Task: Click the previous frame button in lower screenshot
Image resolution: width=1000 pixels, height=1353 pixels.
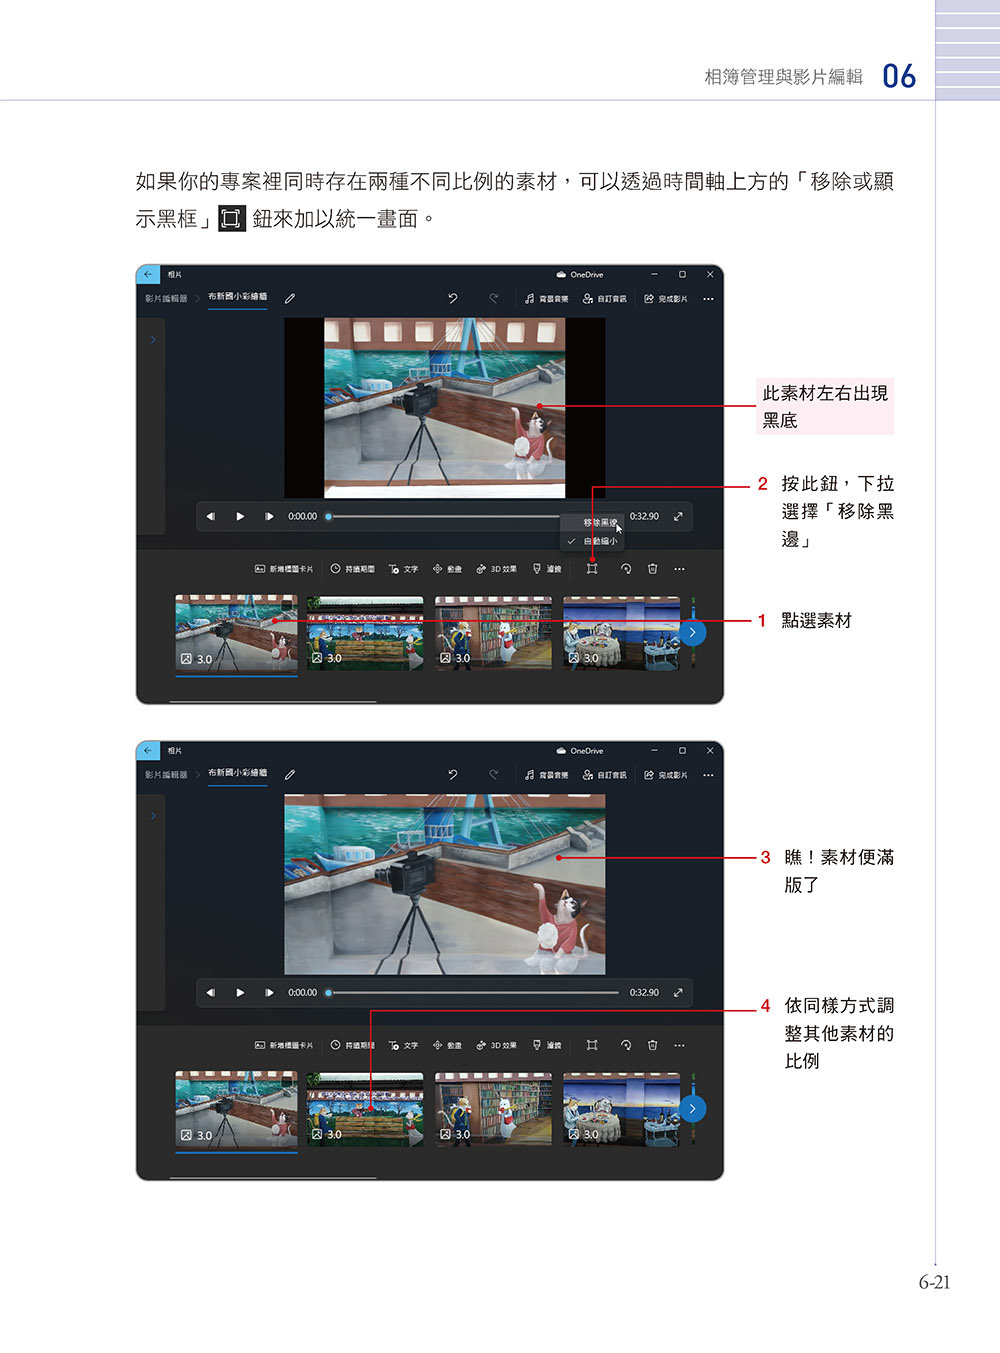Action: pos(210,993)
